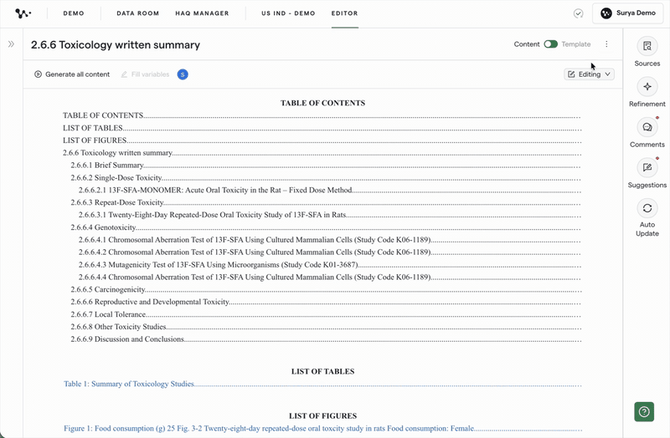Open the green help button
Image resolution: width=670 pixels, height=438 pixels.
pos(644,412)
